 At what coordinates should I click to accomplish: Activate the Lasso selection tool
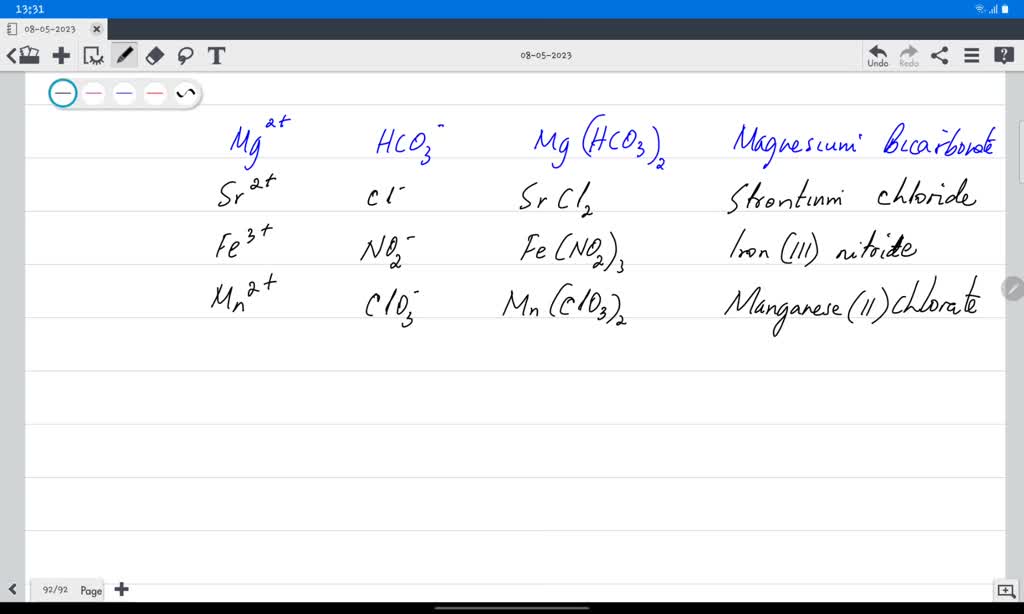click(x=185, y=55)
